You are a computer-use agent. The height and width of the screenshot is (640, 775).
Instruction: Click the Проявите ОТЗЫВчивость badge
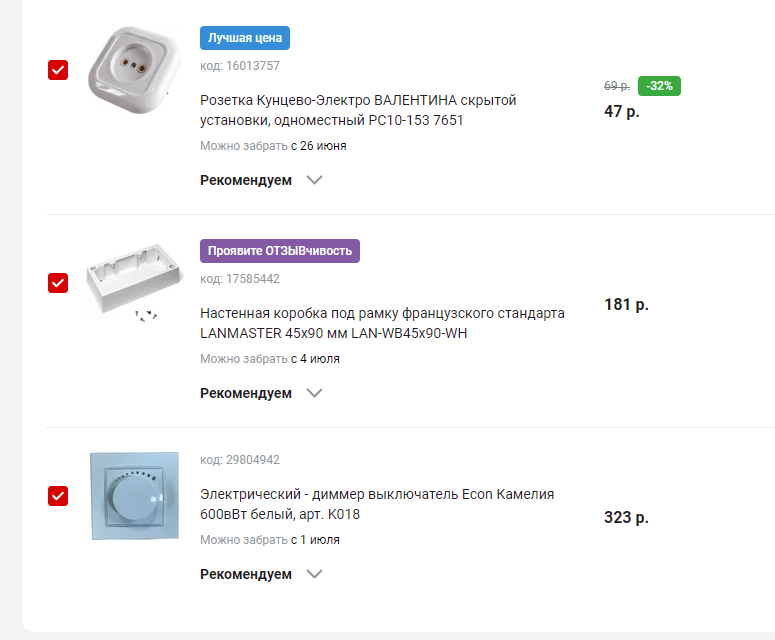[280, 251]
